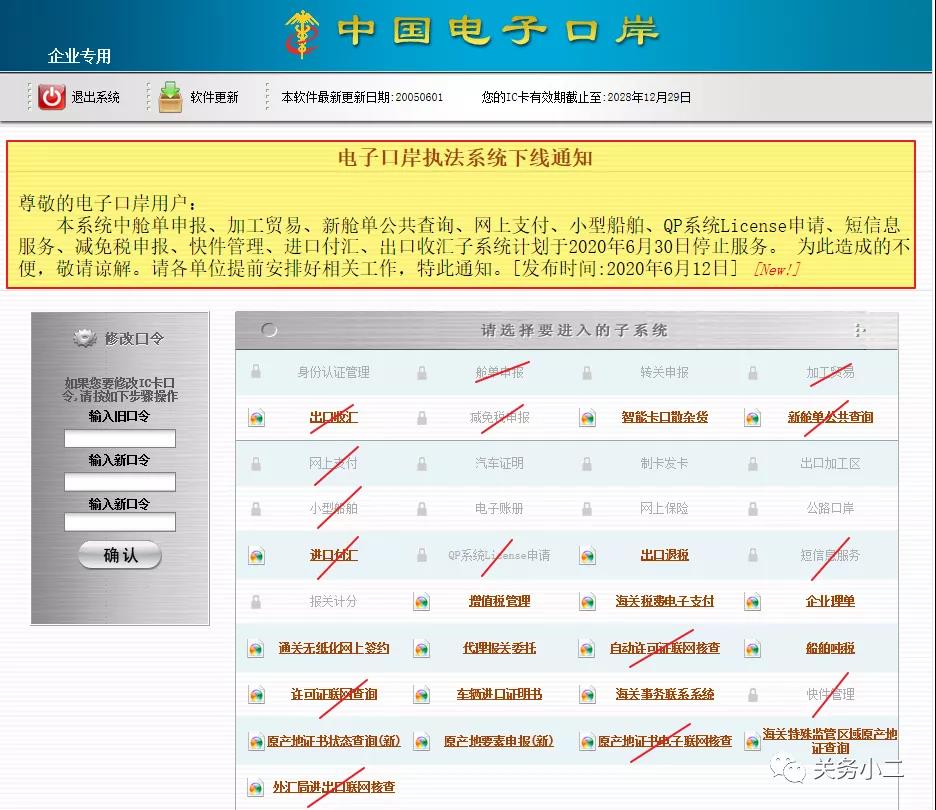Click the locked 转关申报 entry

(x=664, y=372)
